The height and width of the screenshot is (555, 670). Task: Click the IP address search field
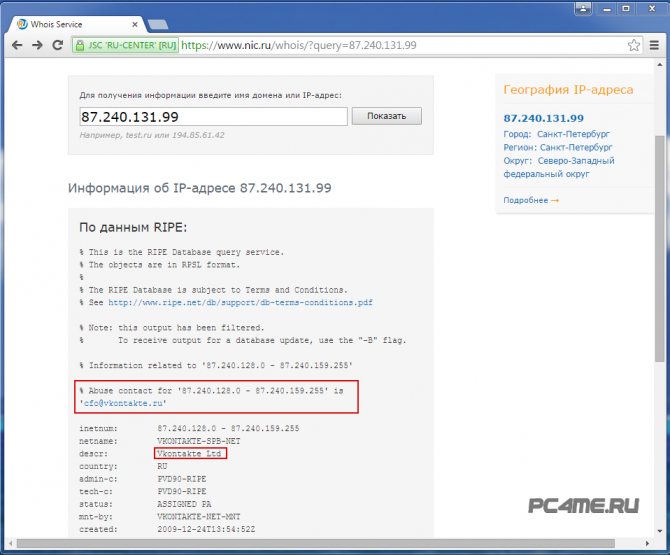click(x=213, y=116)
